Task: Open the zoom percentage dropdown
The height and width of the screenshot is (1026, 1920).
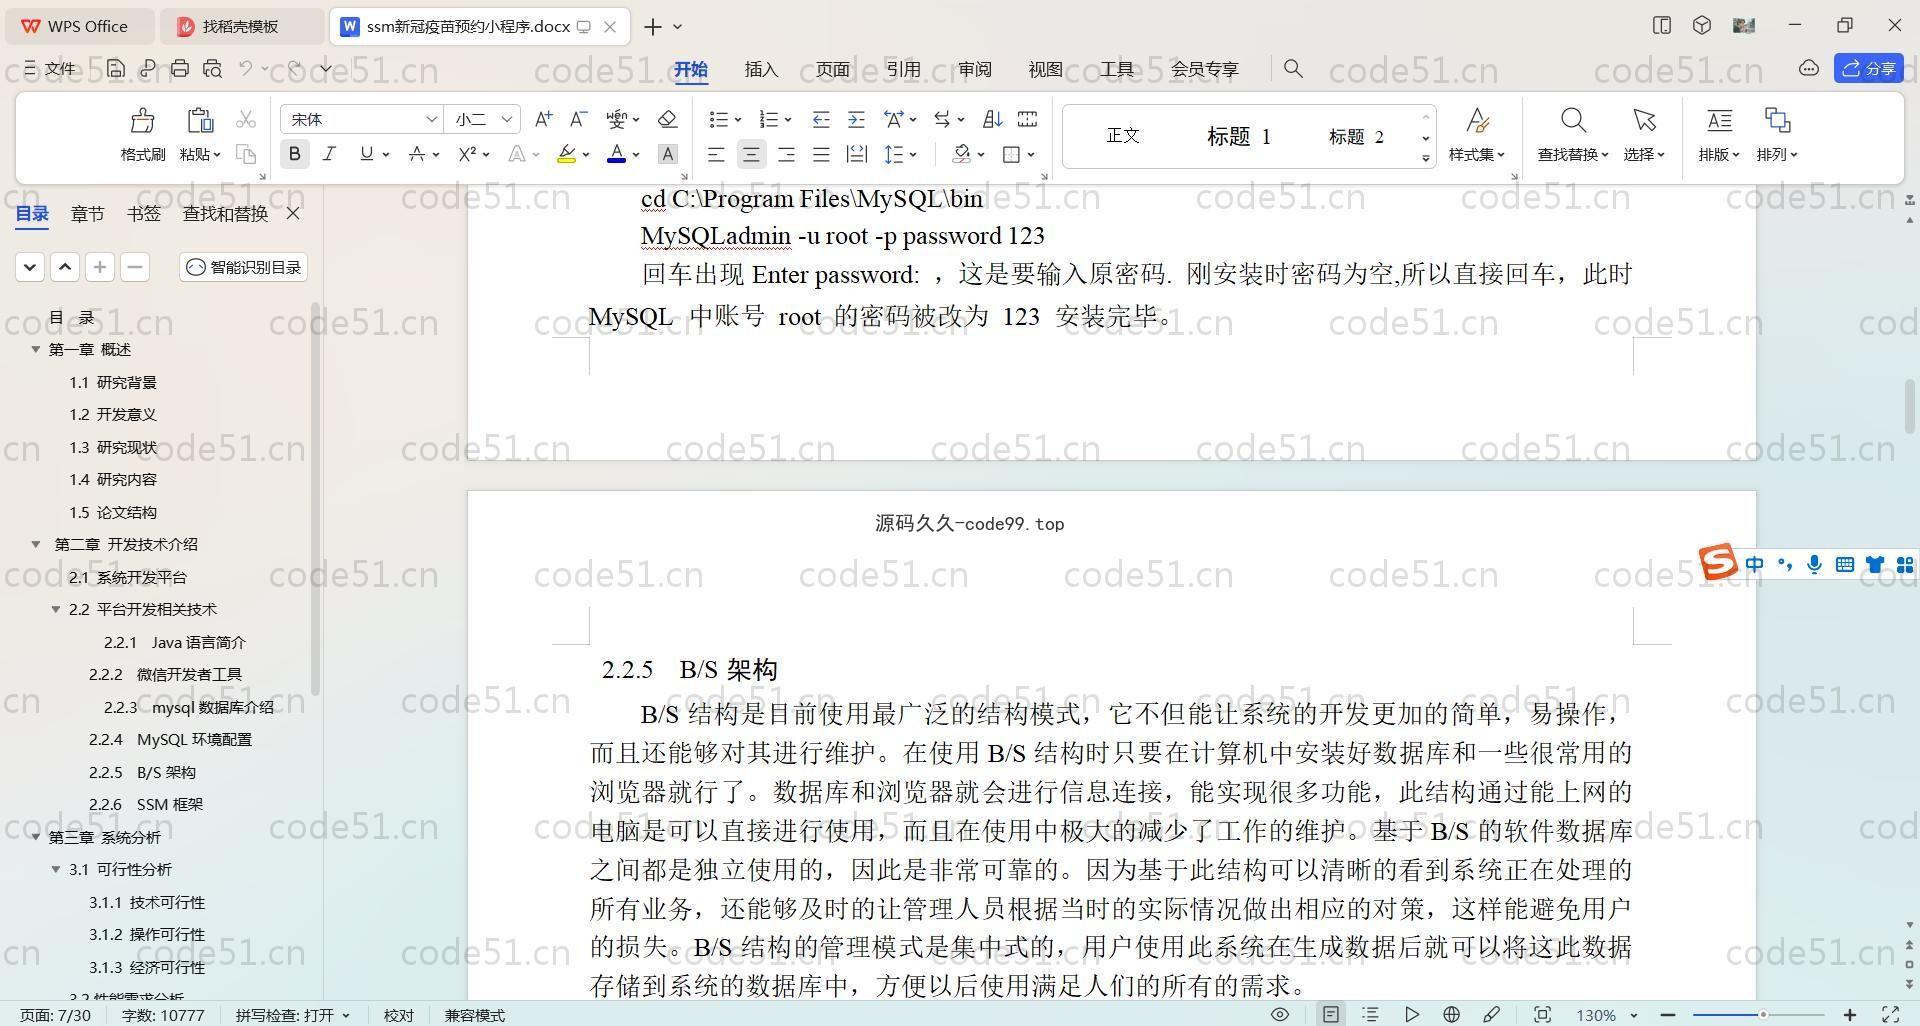Action: coord(1633,1015)
